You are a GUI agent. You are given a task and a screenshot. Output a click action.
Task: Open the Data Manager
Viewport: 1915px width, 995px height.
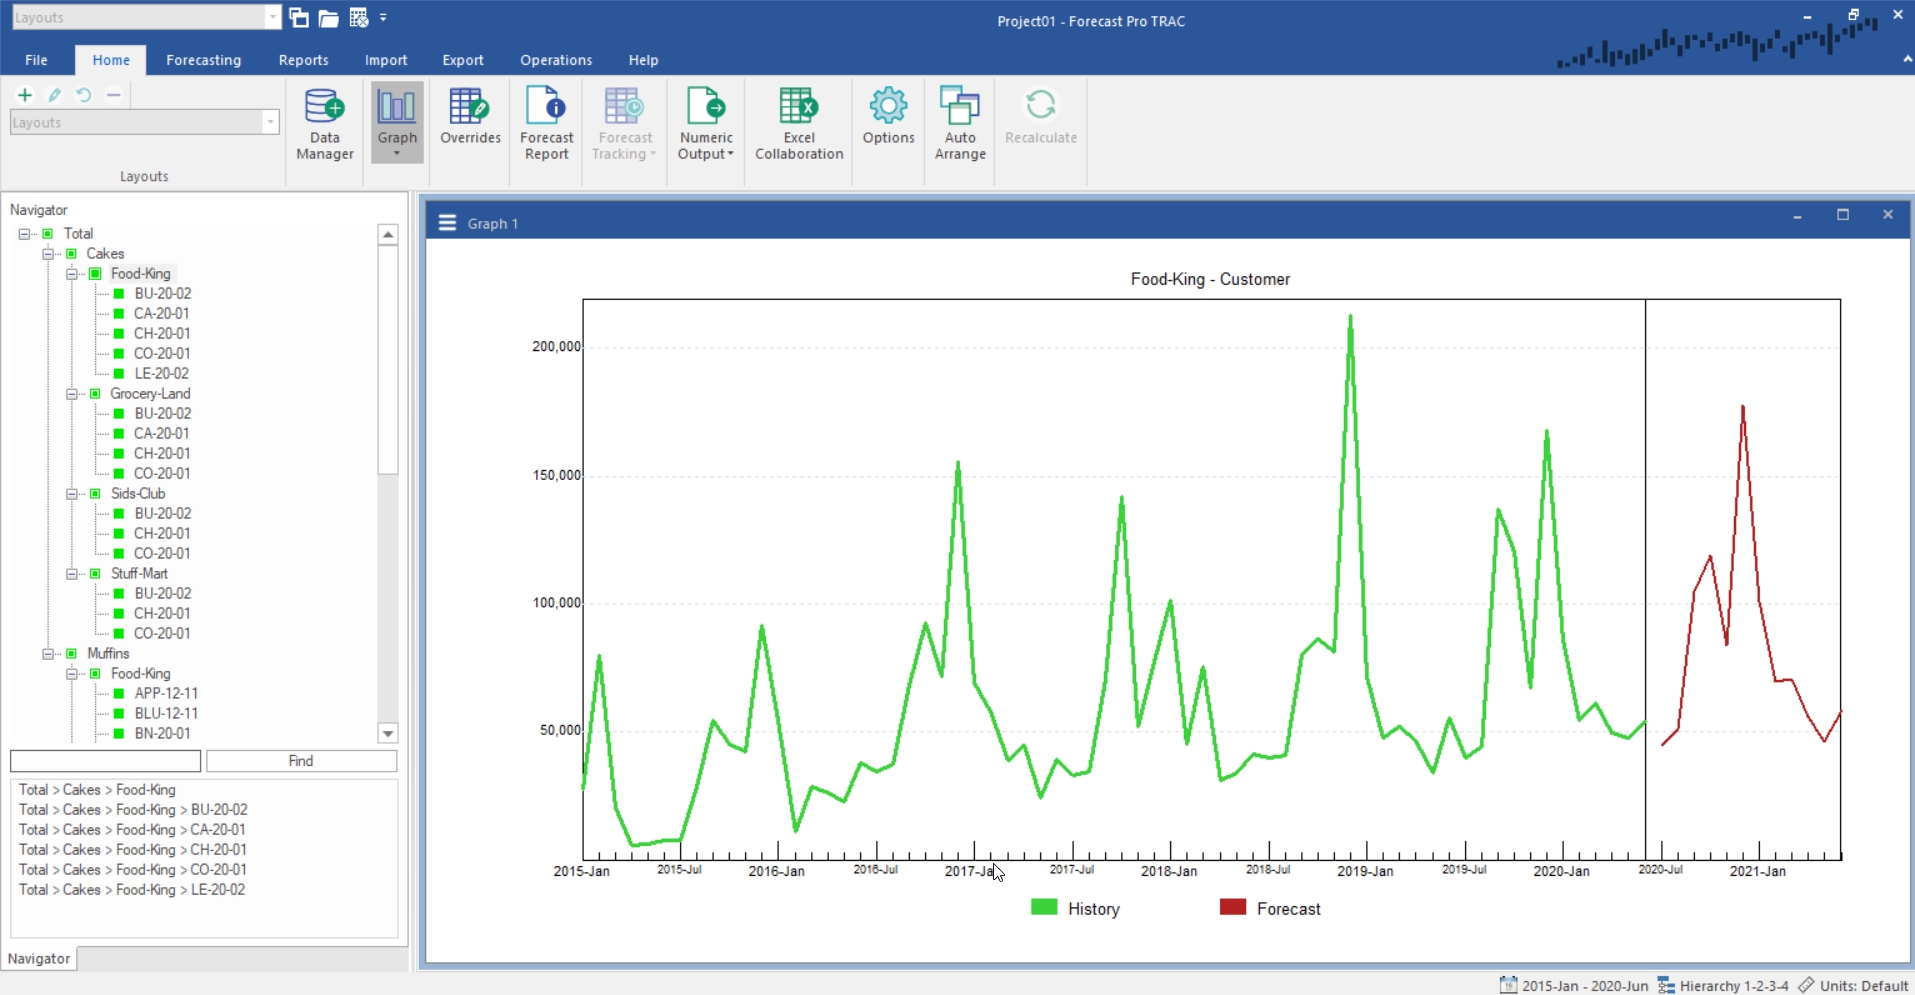(x=324, y=124)
